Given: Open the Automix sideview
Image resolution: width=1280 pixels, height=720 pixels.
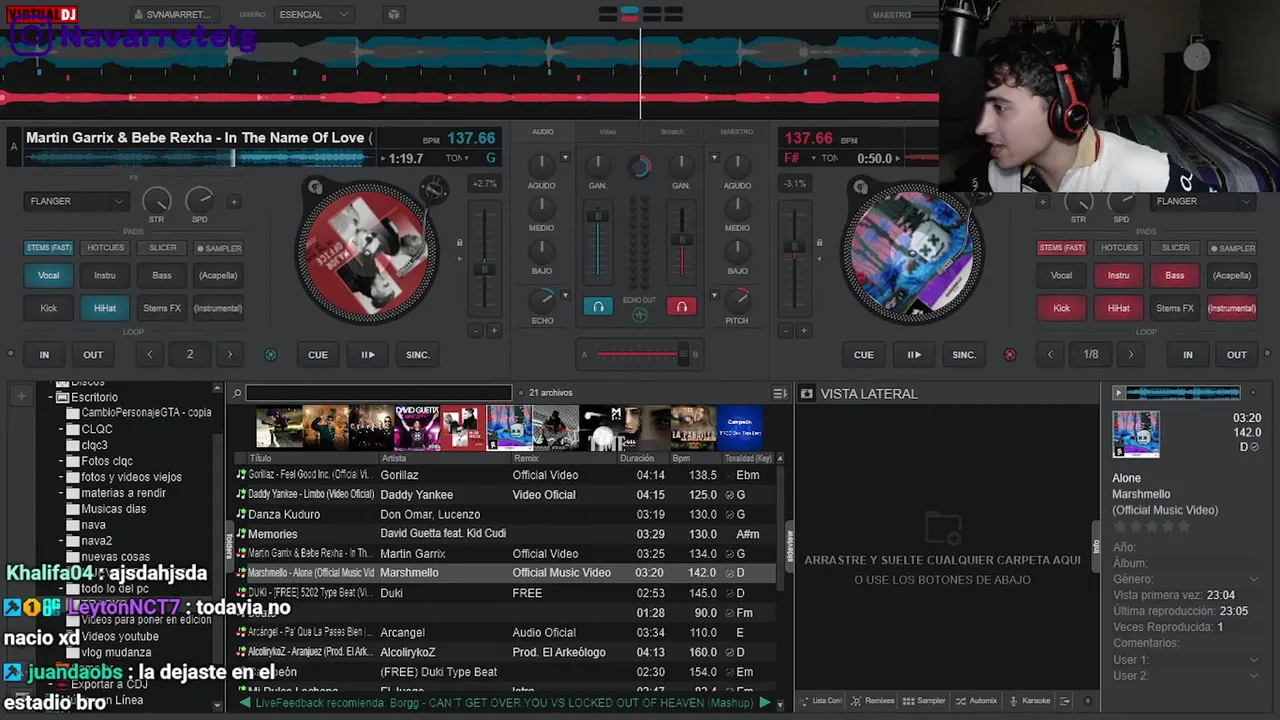Looking at the screenshot, I should click(977, 701).
